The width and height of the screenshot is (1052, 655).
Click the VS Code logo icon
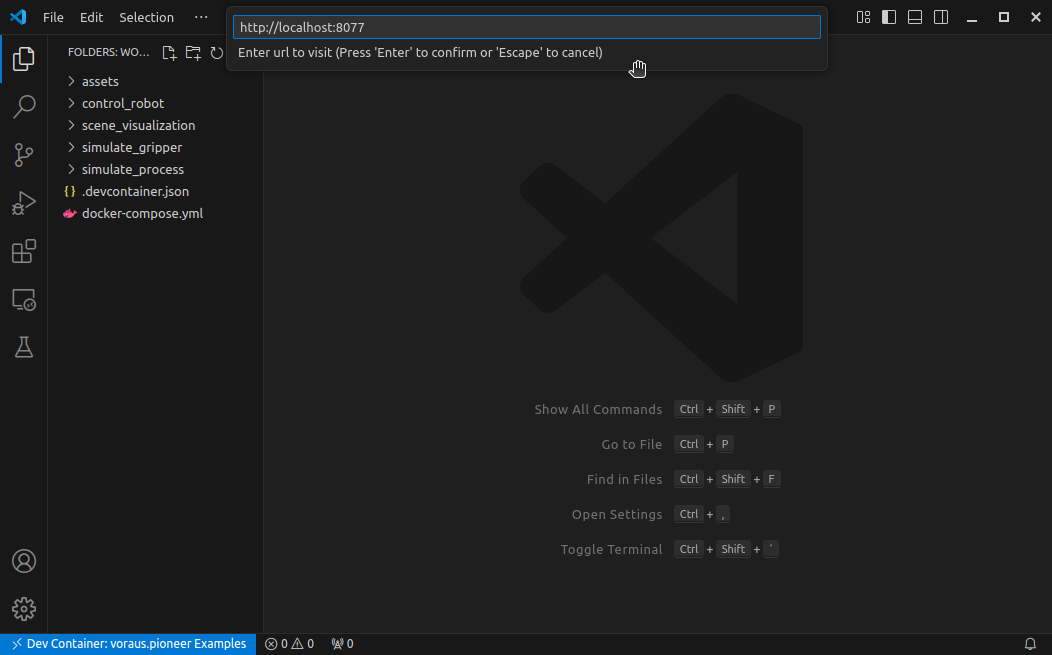(18, 17)
